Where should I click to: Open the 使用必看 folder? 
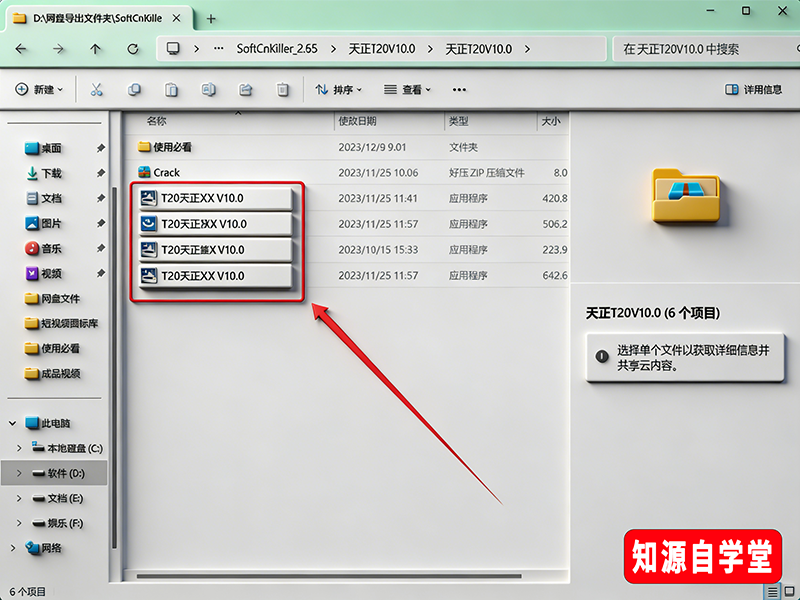pyautogui.click(x=173, y=146)
